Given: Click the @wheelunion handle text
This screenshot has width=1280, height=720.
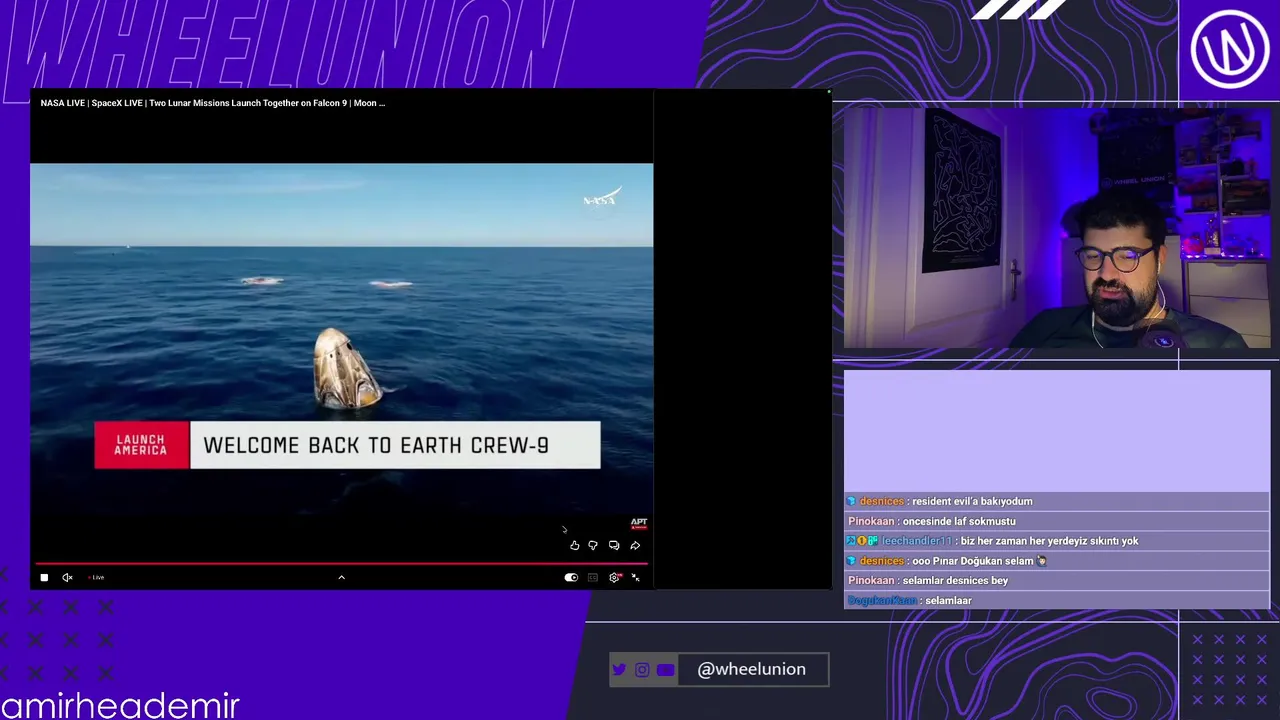Looking at the screenshot, I should tap(752, 669).
